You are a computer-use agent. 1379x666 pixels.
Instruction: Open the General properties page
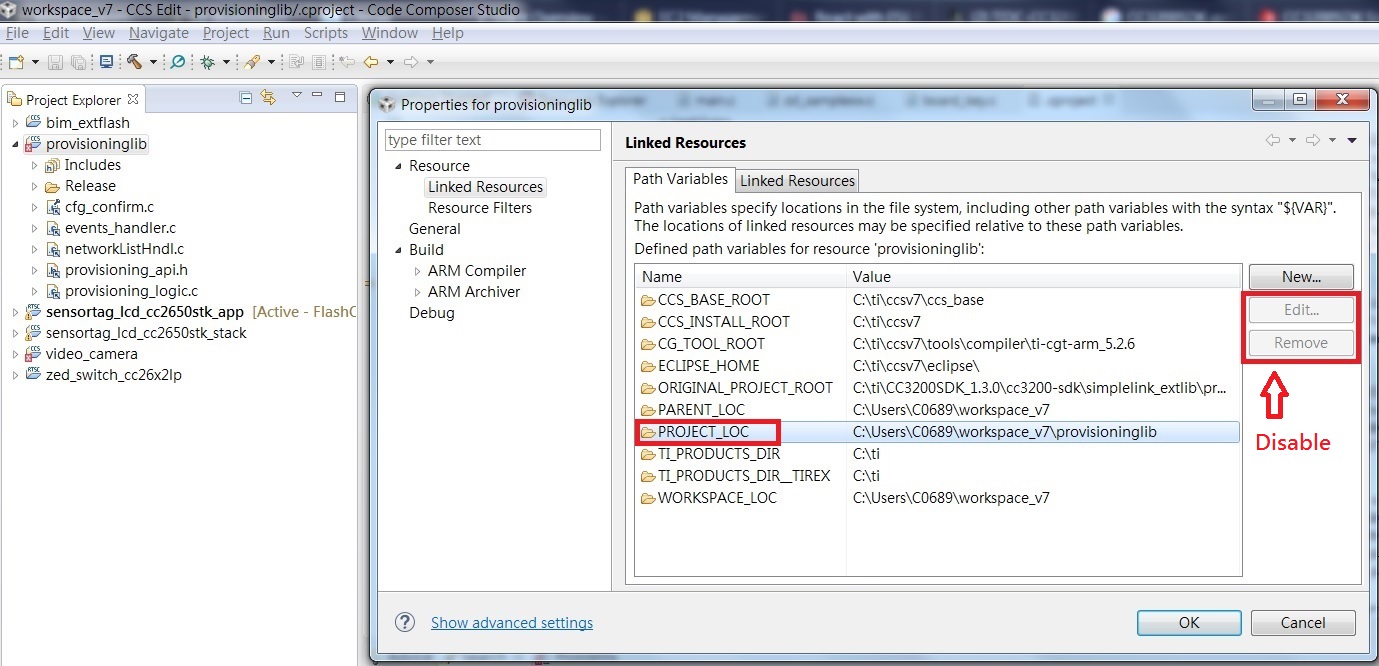pyautogui.click(x=435, y=229)
